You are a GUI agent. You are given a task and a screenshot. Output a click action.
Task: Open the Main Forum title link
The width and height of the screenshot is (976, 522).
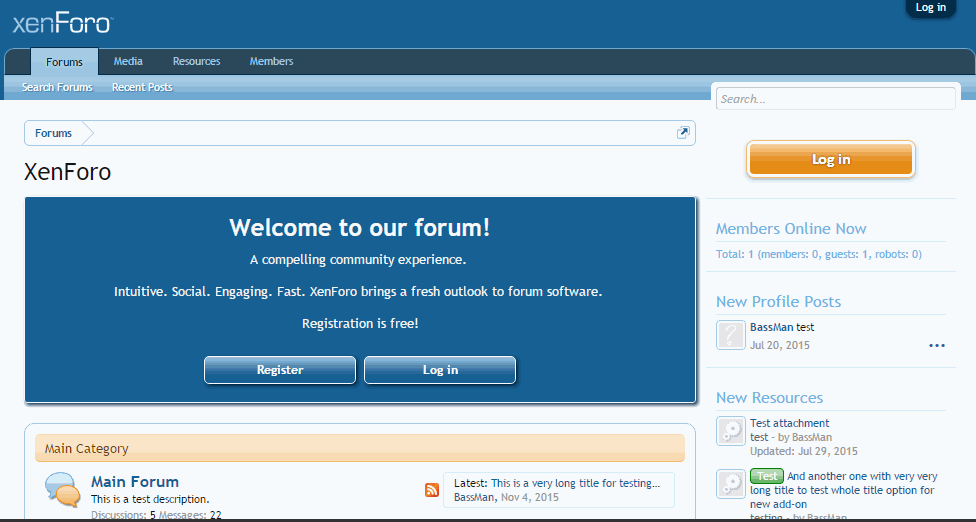tap(135, 482)
